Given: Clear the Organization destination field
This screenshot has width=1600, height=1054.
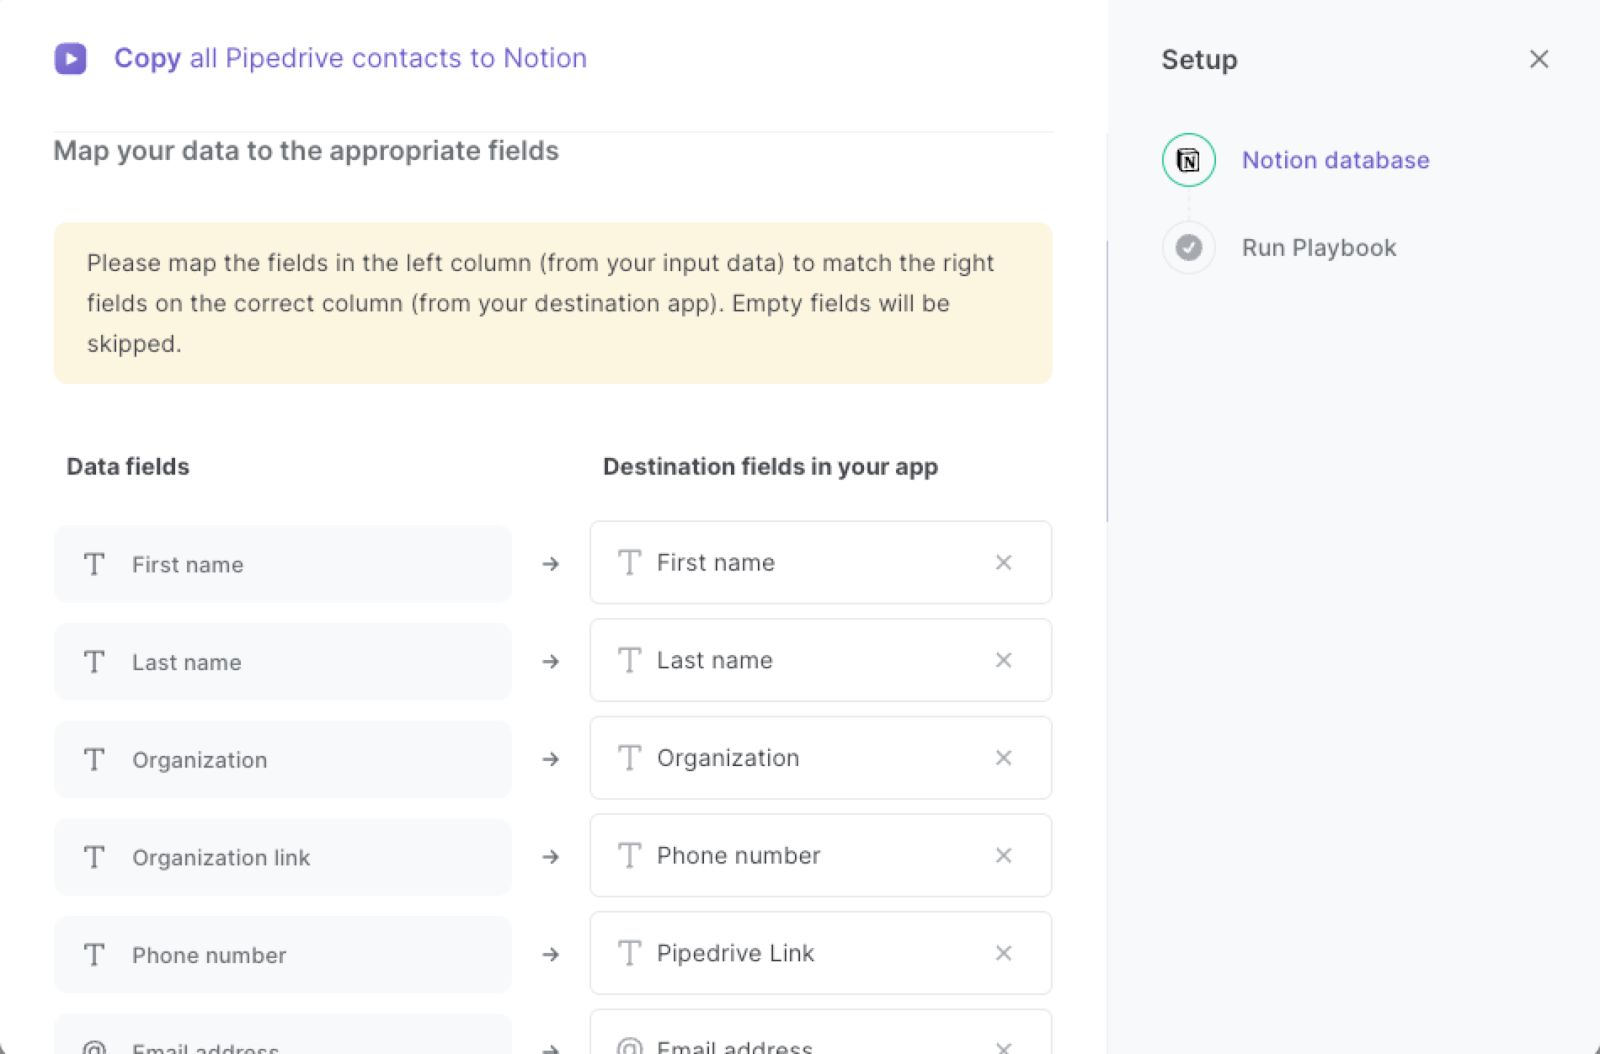Looking at the screenshot, I should [1003, 758].
